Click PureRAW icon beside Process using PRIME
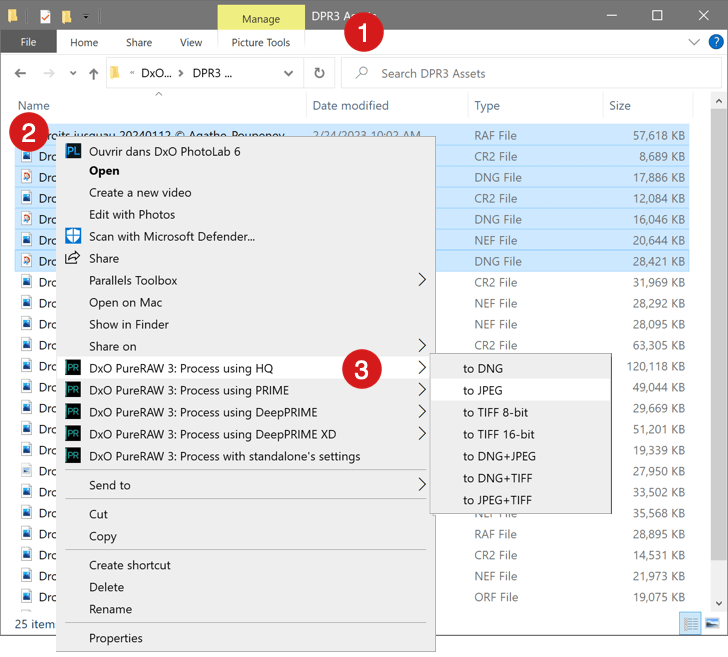This screenshot has height=657, width=728. tap(73, 390)
